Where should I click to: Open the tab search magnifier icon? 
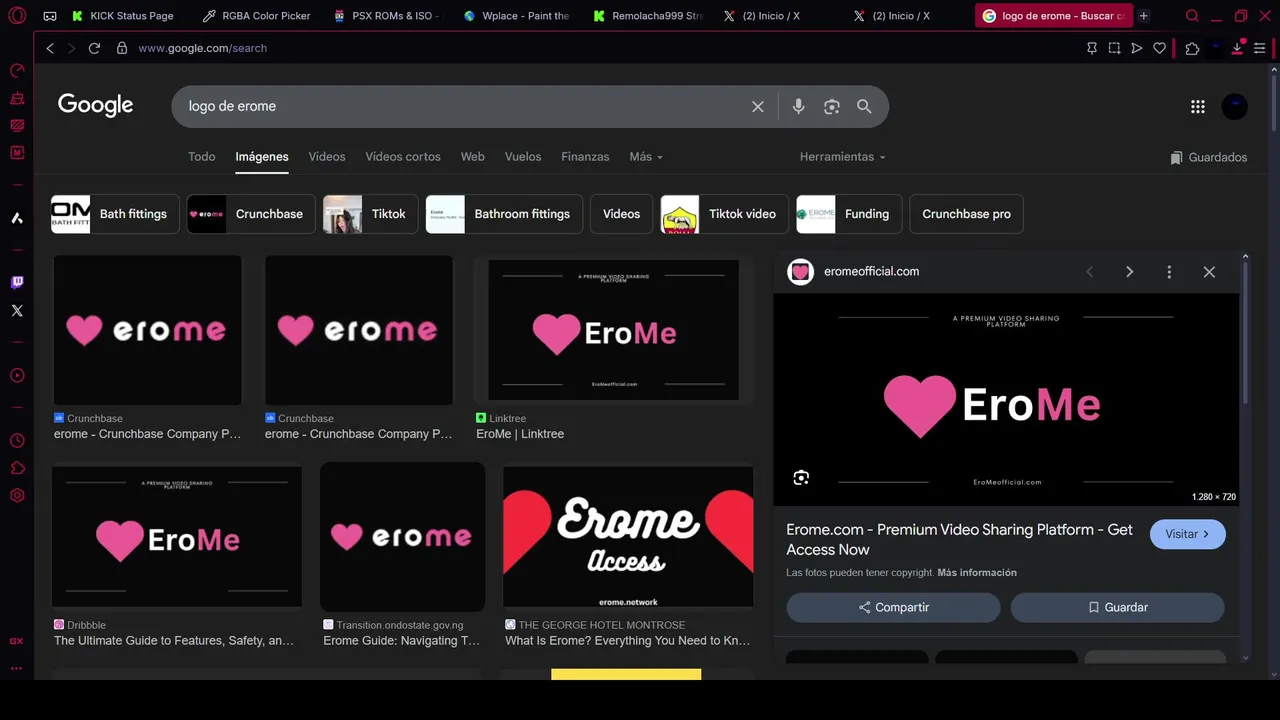(1192, 16)
